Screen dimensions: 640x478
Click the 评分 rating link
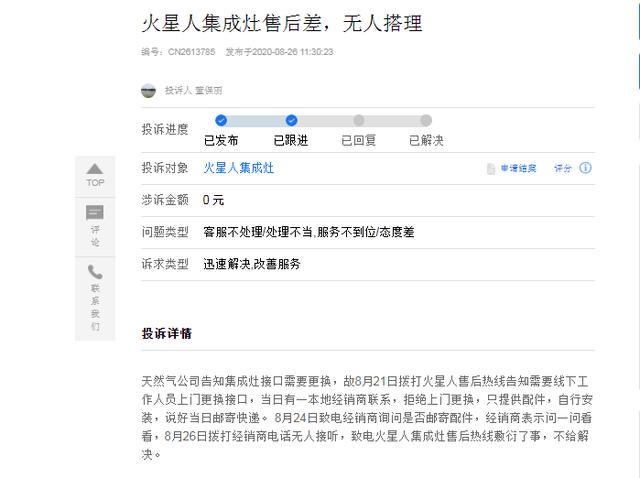(563, 169)
